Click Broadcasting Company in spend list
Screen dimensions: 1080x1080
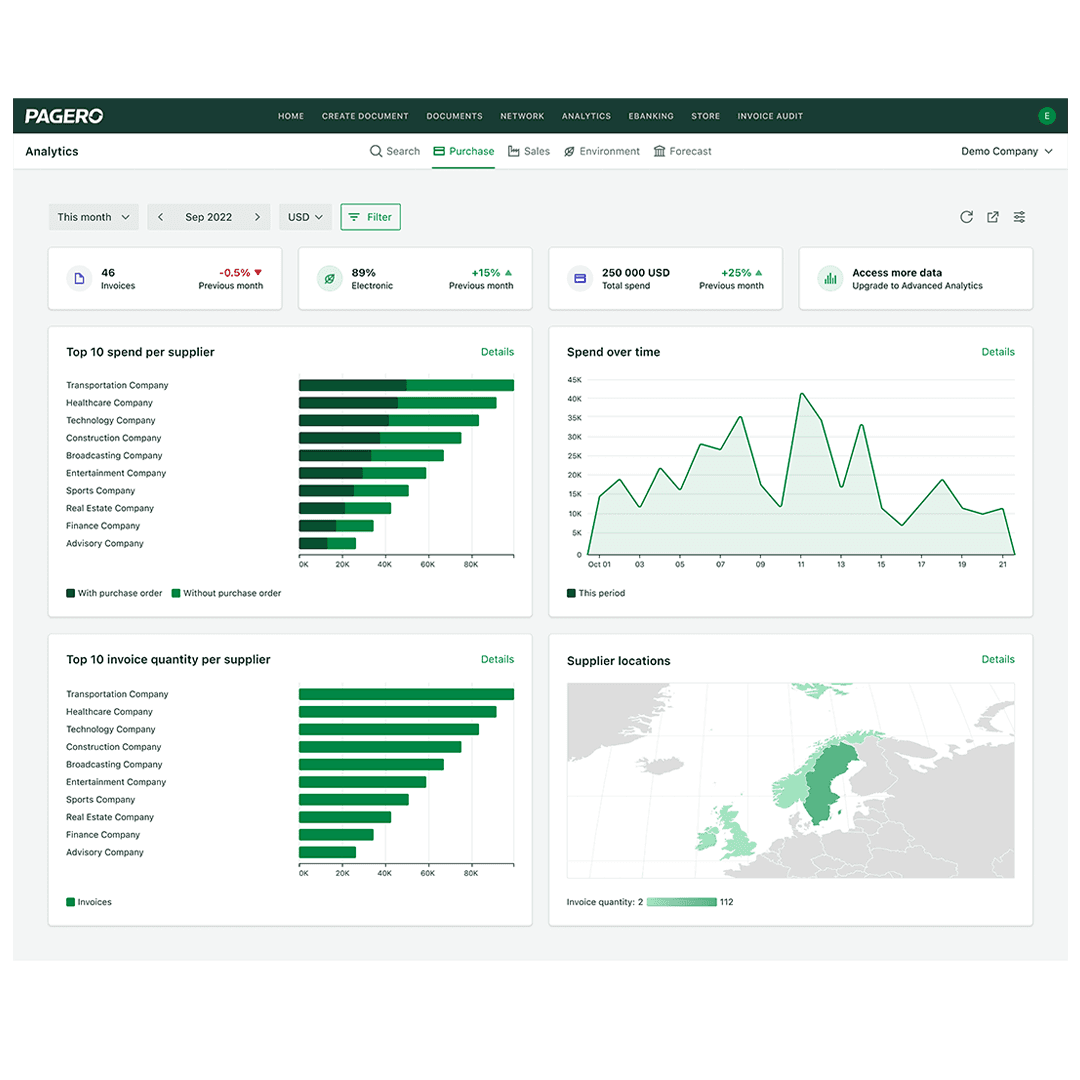(x=114, y=455)
